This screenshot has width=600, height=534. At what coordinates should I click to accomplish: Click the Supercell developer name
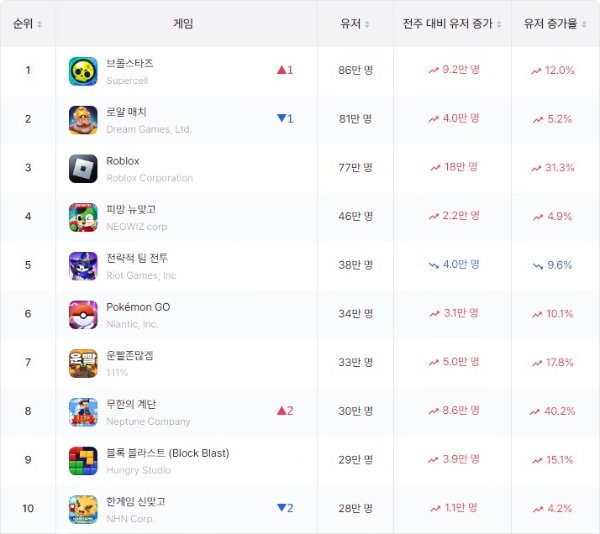tap(127, 81)
